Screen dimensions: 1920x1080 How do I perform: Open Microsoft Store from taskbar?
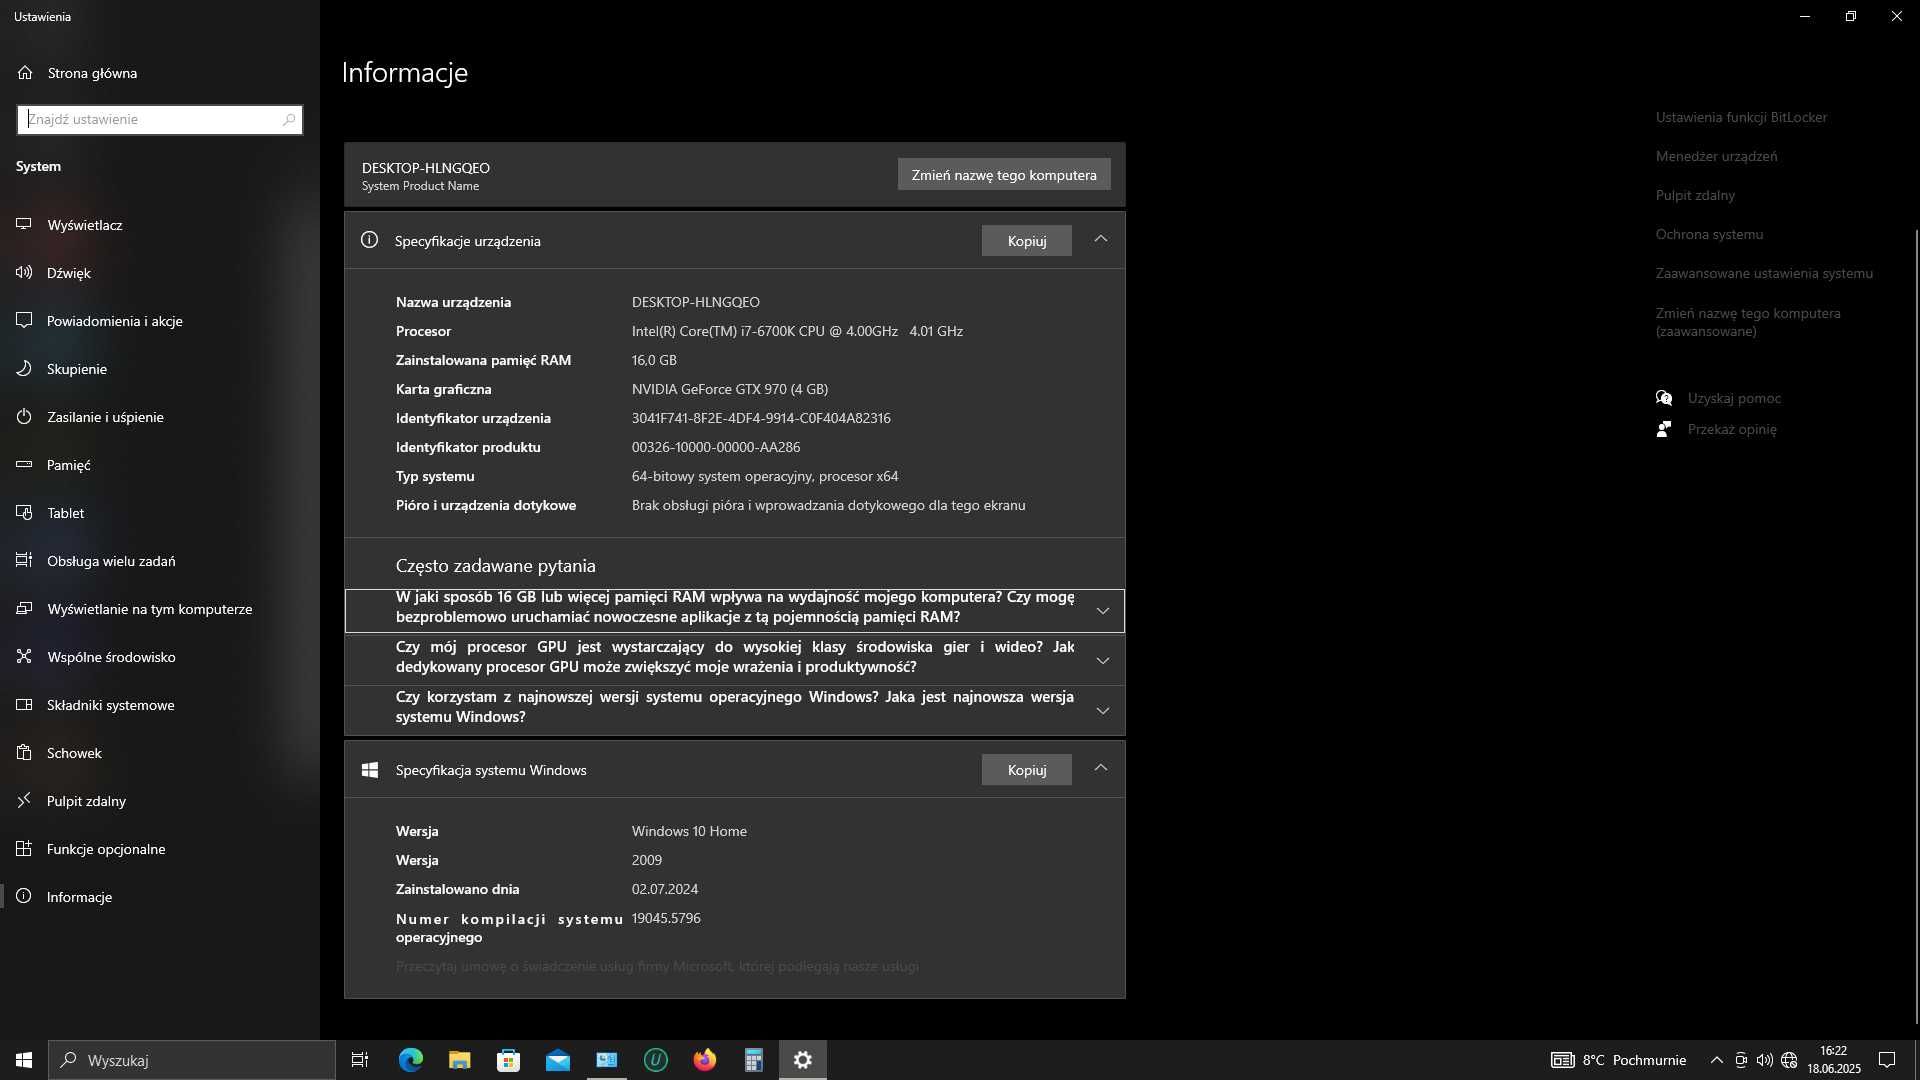(x=508, y=1060)
